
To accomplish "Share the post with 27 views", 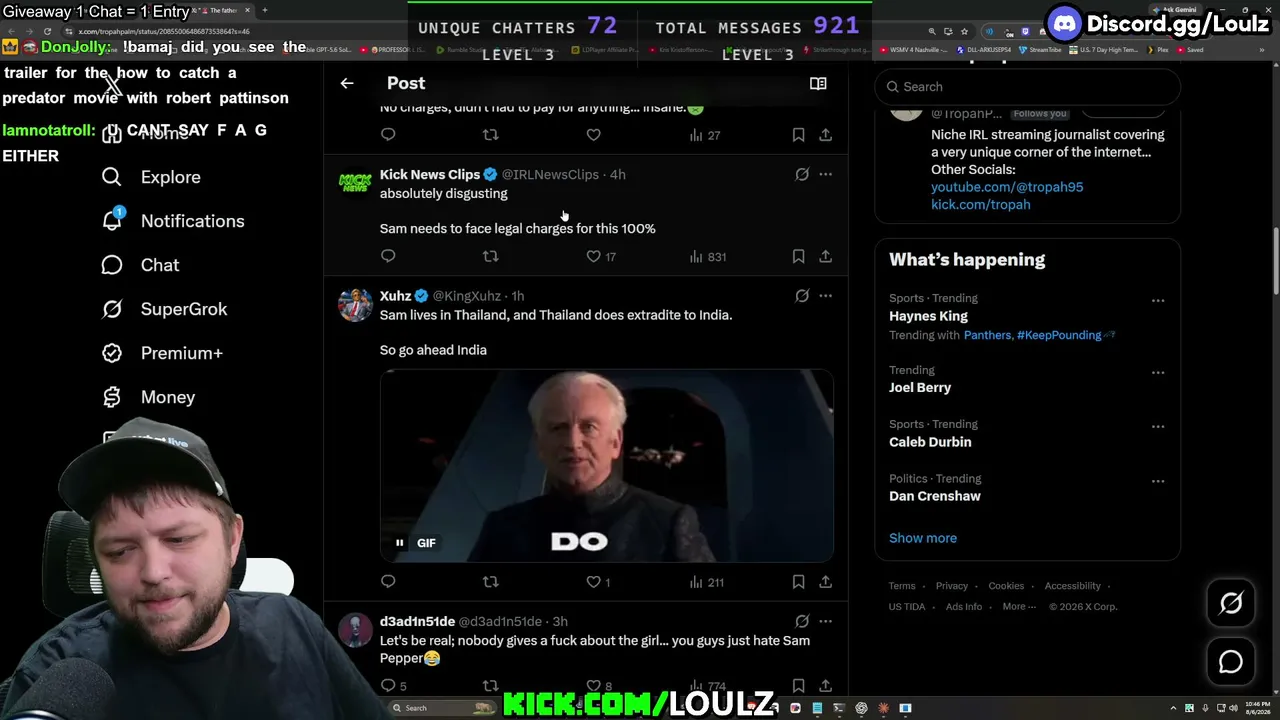I will pyautogui.click(x=826, y=134).
